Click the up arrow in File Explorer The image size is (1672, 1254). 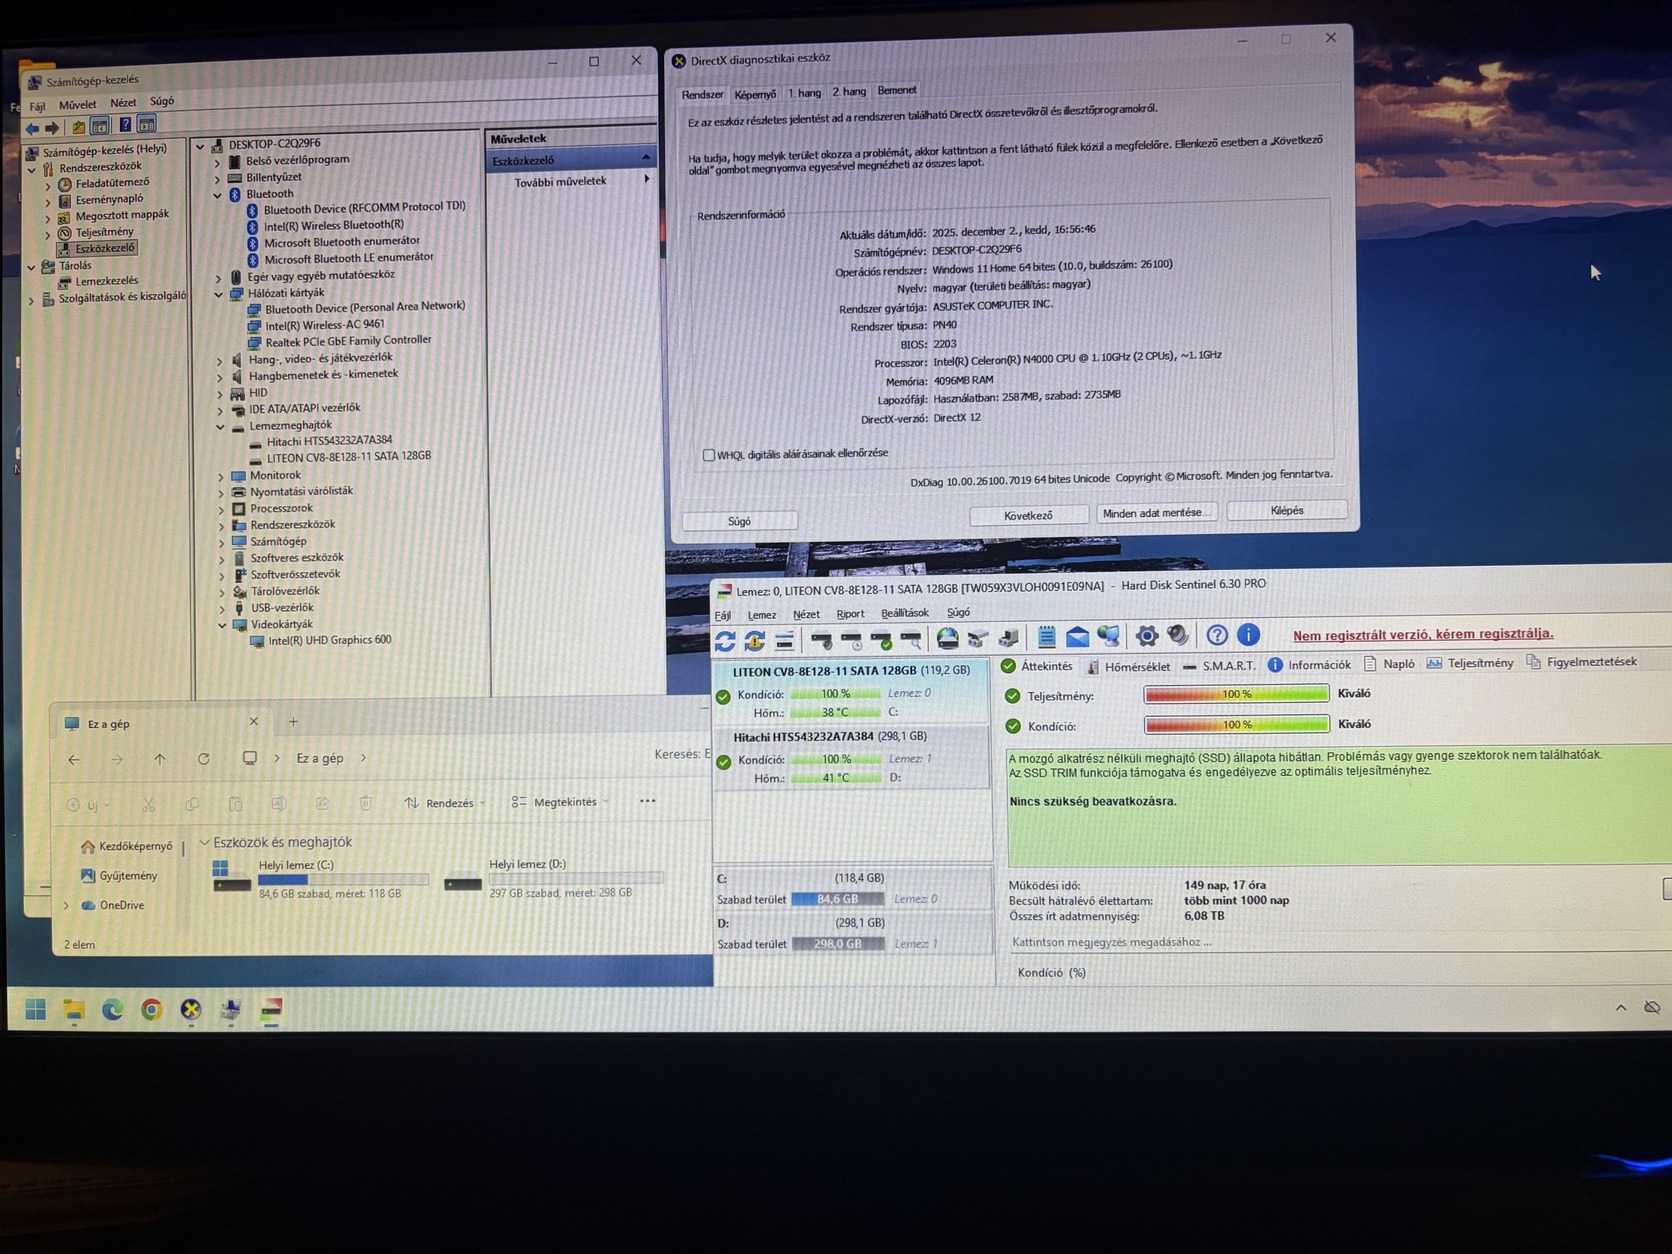(x=160, y=759)
